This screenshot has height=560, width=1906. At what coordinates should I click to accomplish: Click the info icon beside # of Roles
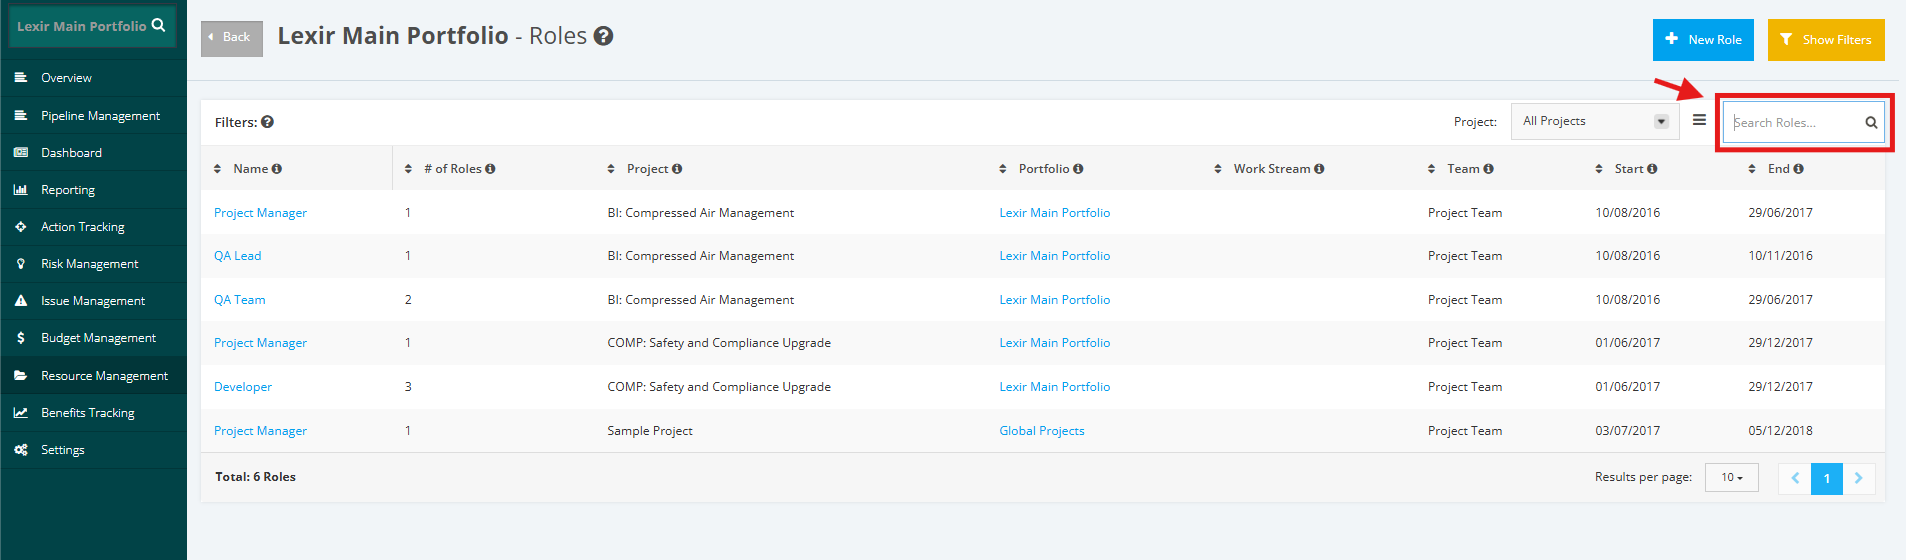tap(490, 169)
